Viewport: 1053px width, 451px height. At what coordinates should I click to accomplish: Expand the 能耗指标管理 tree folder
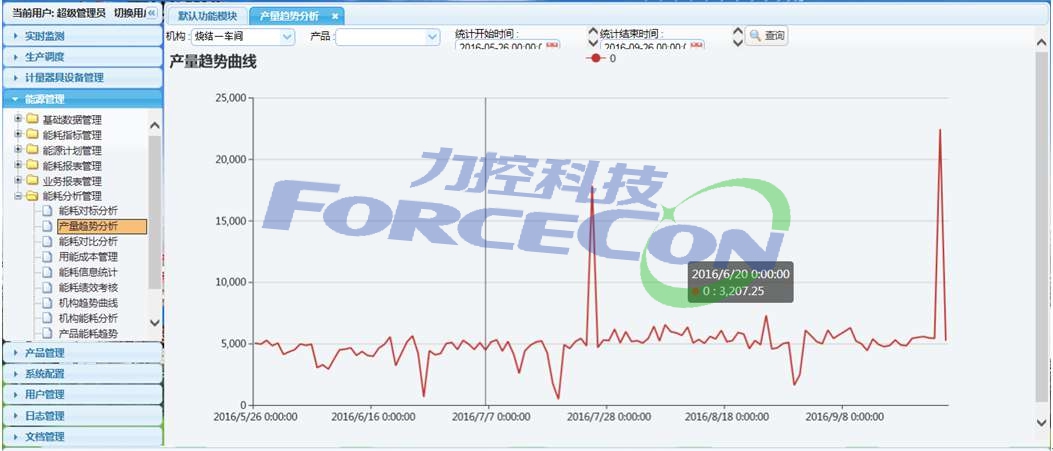point(18,135)
